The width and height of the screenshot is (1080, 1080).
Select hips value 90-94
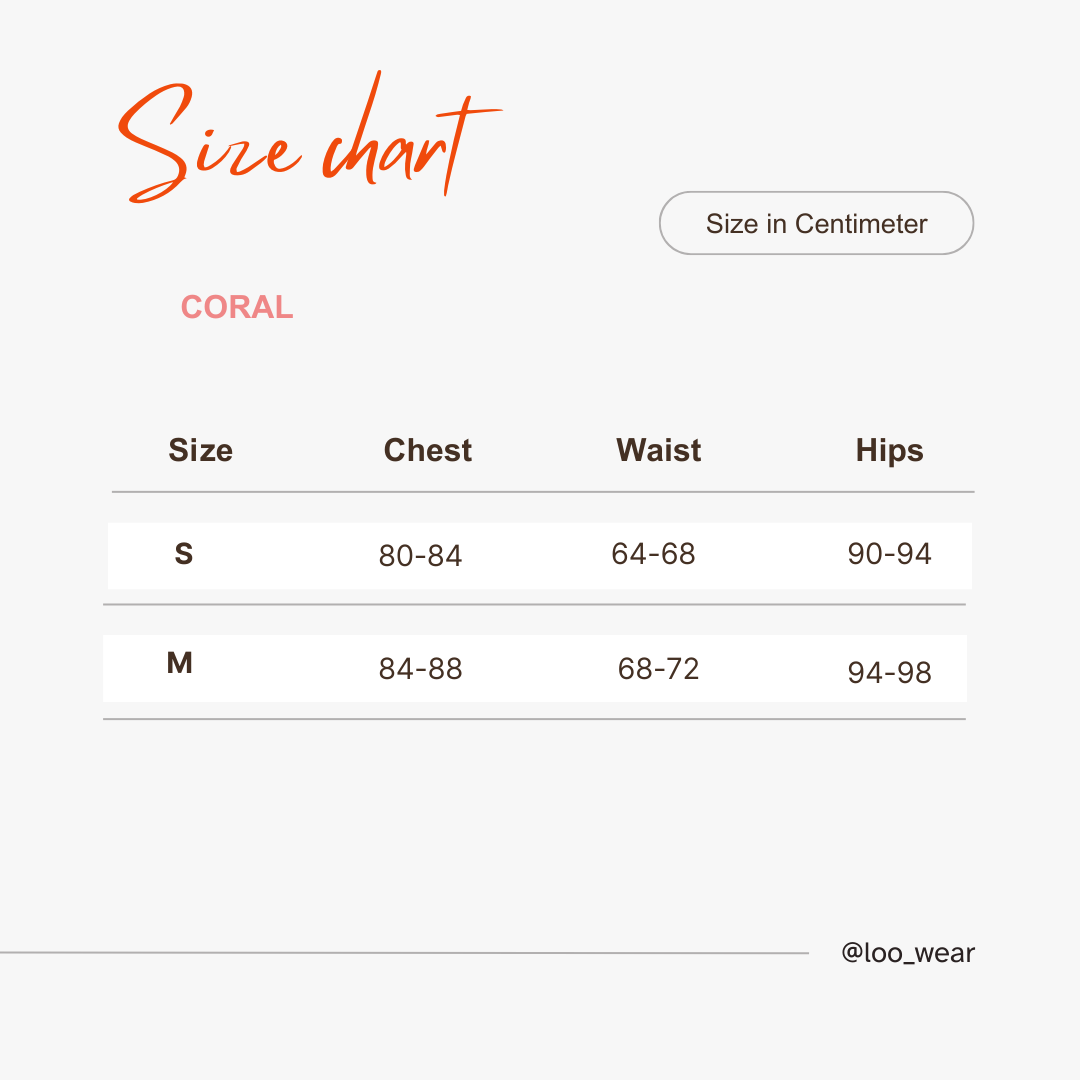(889, 554)
